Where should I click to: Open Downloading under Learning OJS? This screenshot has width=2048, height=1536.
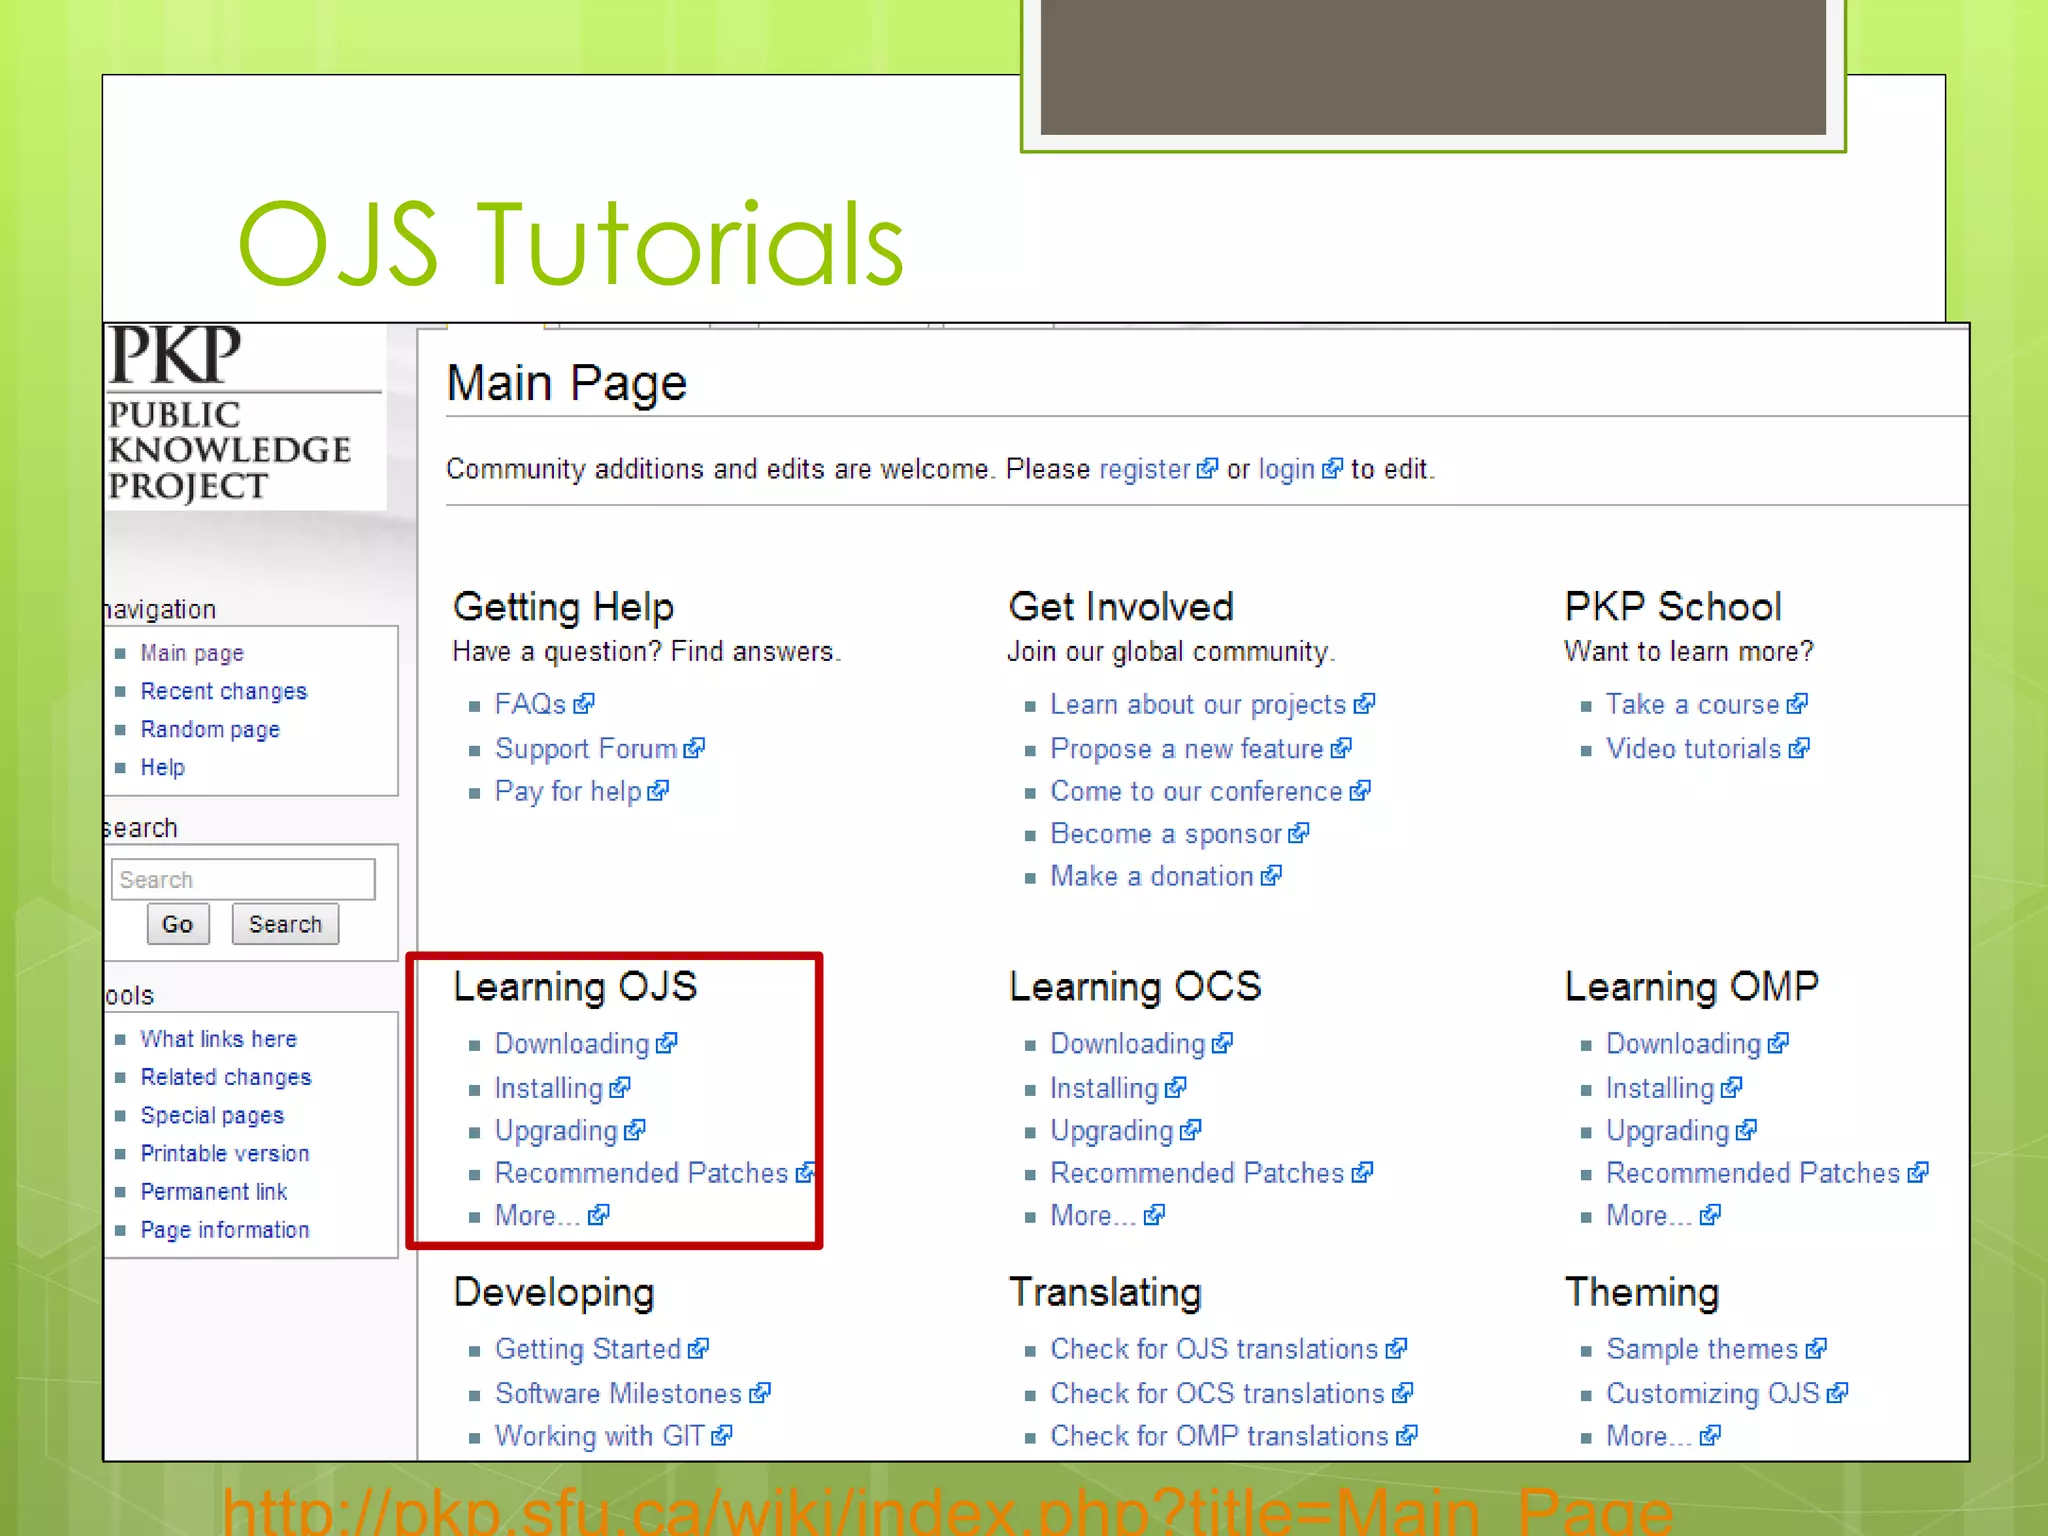[x=572, y=1043]
